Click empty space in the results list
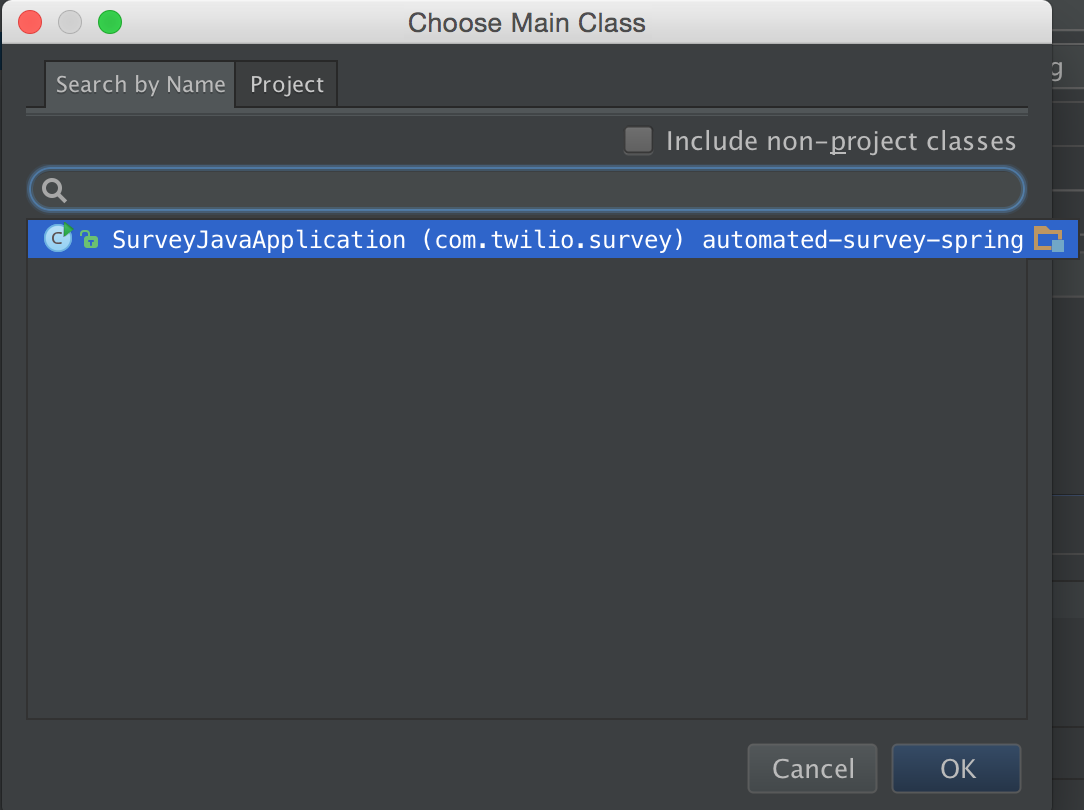The width and height of the screenshot is (1084, 810). pos(526,487)
